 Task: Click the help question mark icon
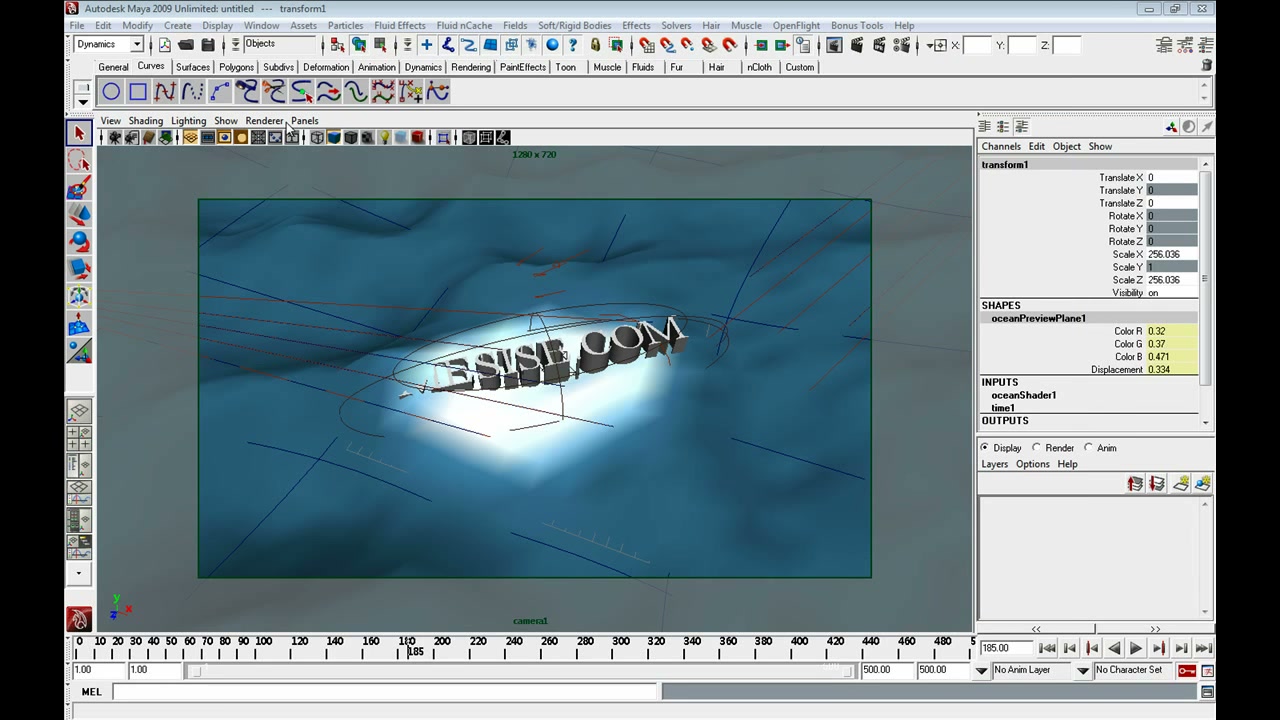pyautogui.click(x=573, y=45)
